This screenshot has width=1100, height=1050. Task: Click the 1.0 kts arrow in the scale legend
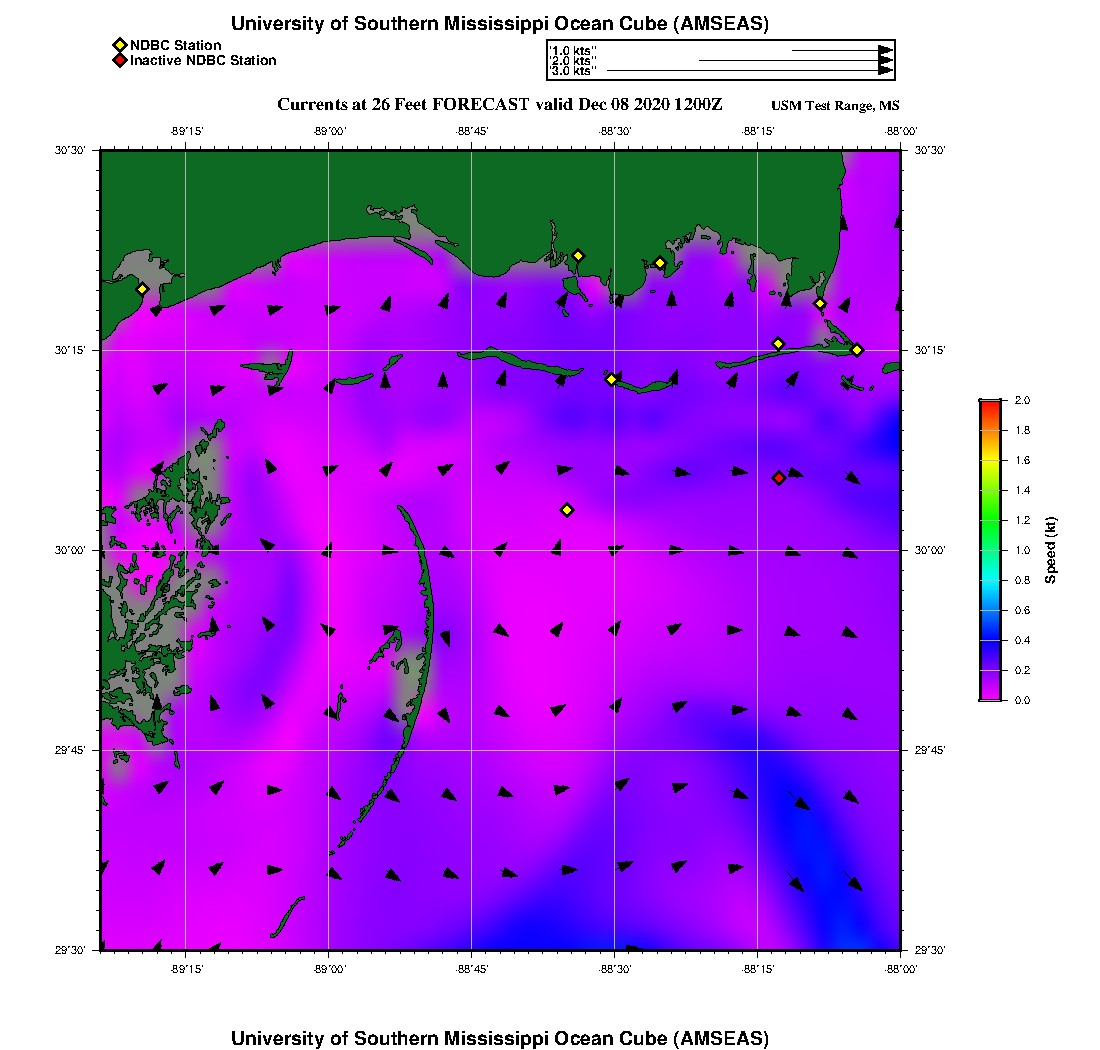click(840, 49)
